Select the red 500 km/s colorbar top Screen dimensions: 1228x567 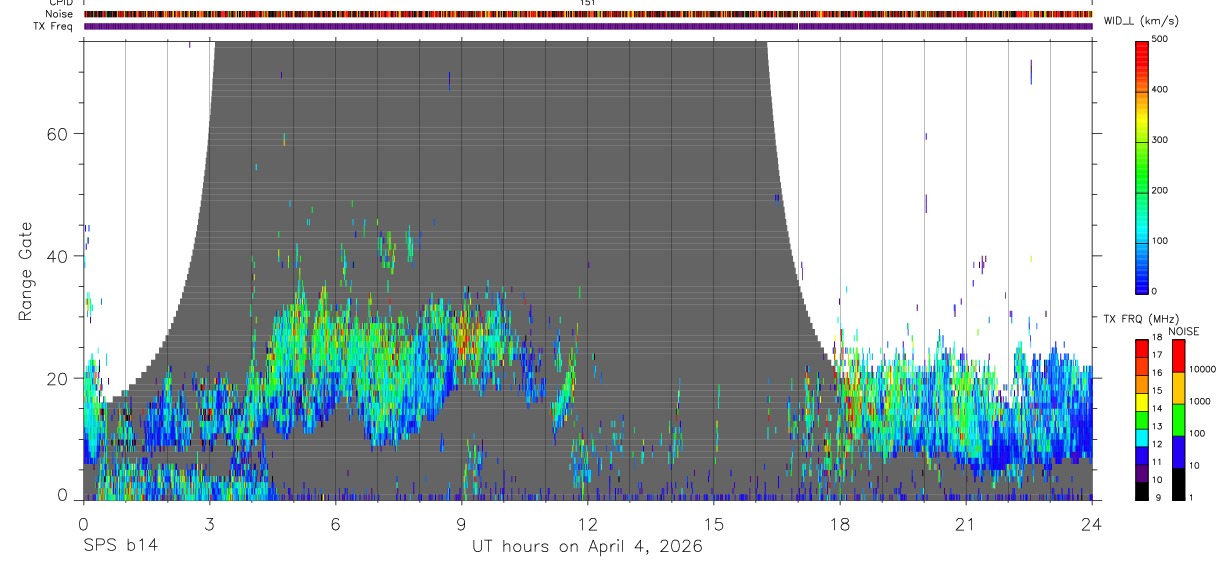(1143, 47)
